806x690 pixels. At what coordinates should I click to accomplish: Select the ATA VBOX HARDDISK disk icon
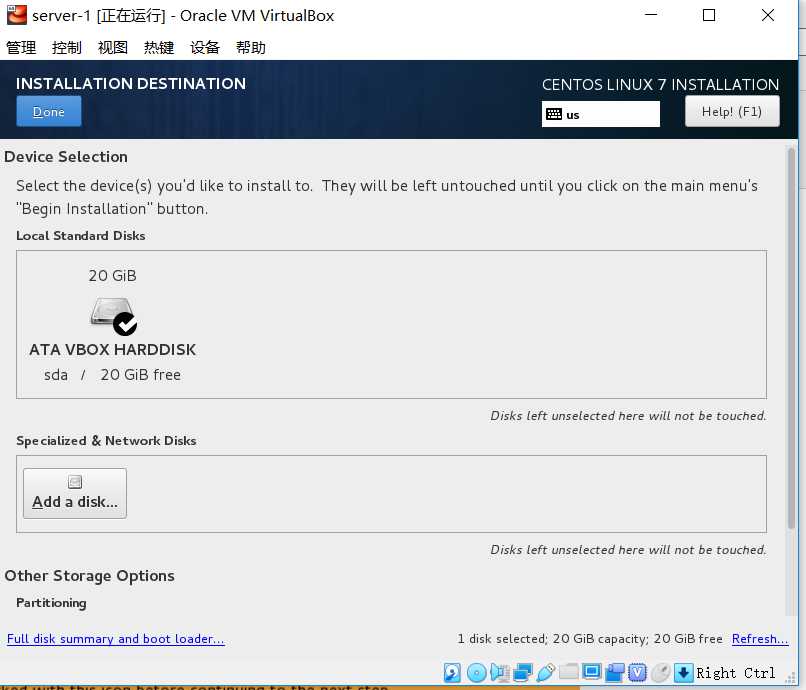114,315
